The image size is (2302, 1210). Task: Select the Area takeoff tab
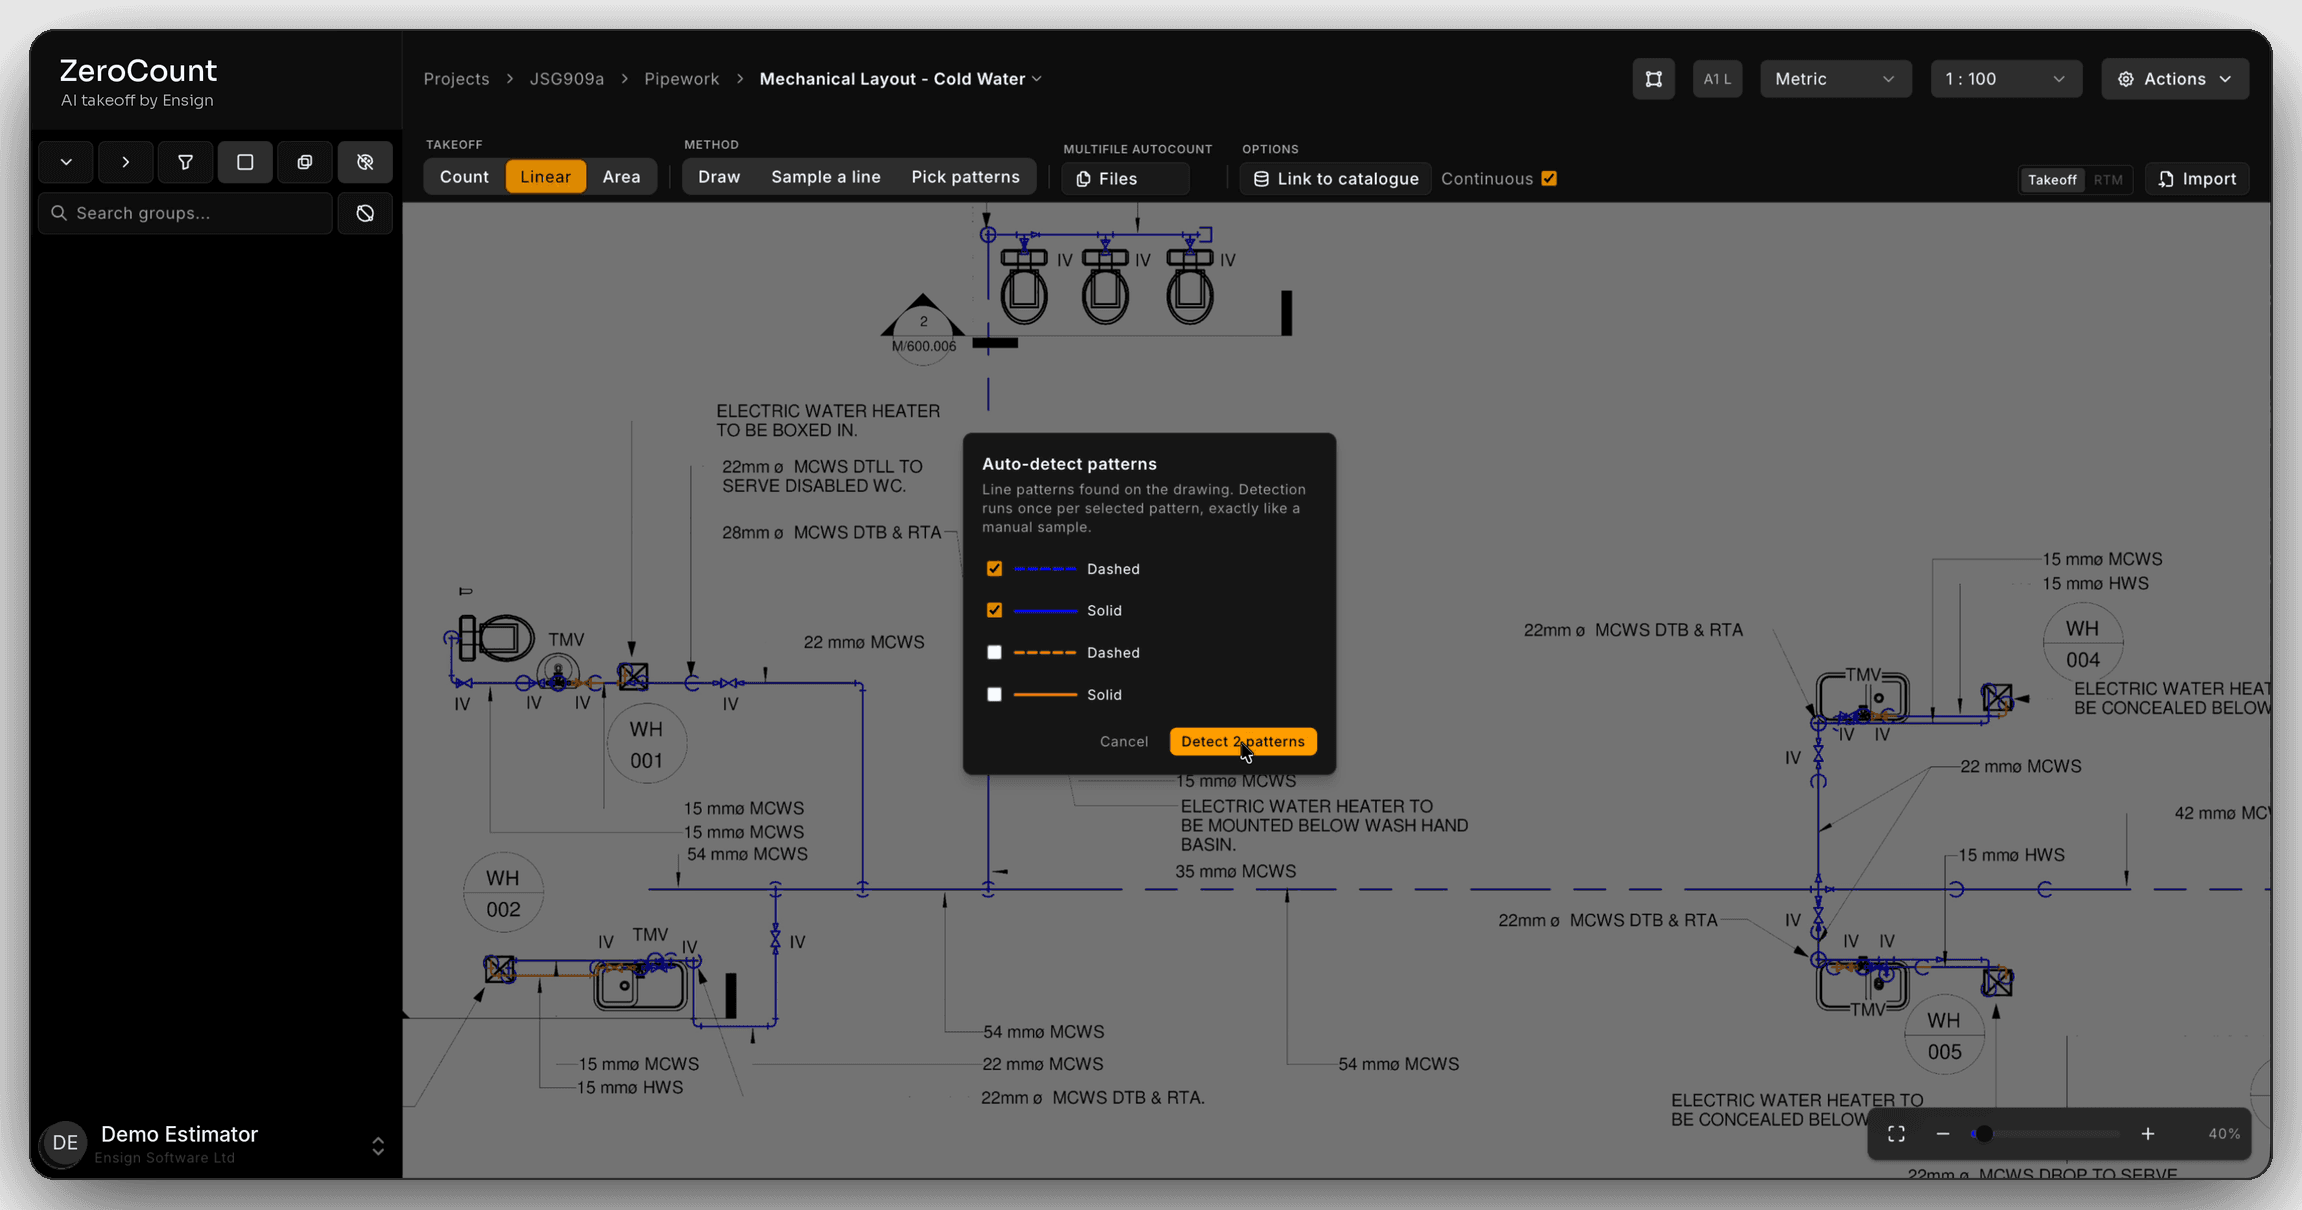pos(621,177)
